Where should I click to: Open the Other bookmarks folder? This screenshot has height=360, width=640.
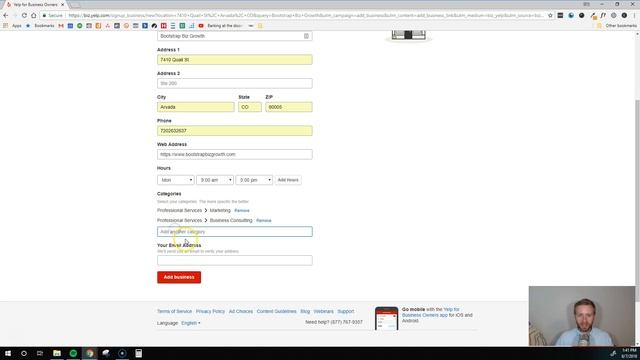click(617, 26)
